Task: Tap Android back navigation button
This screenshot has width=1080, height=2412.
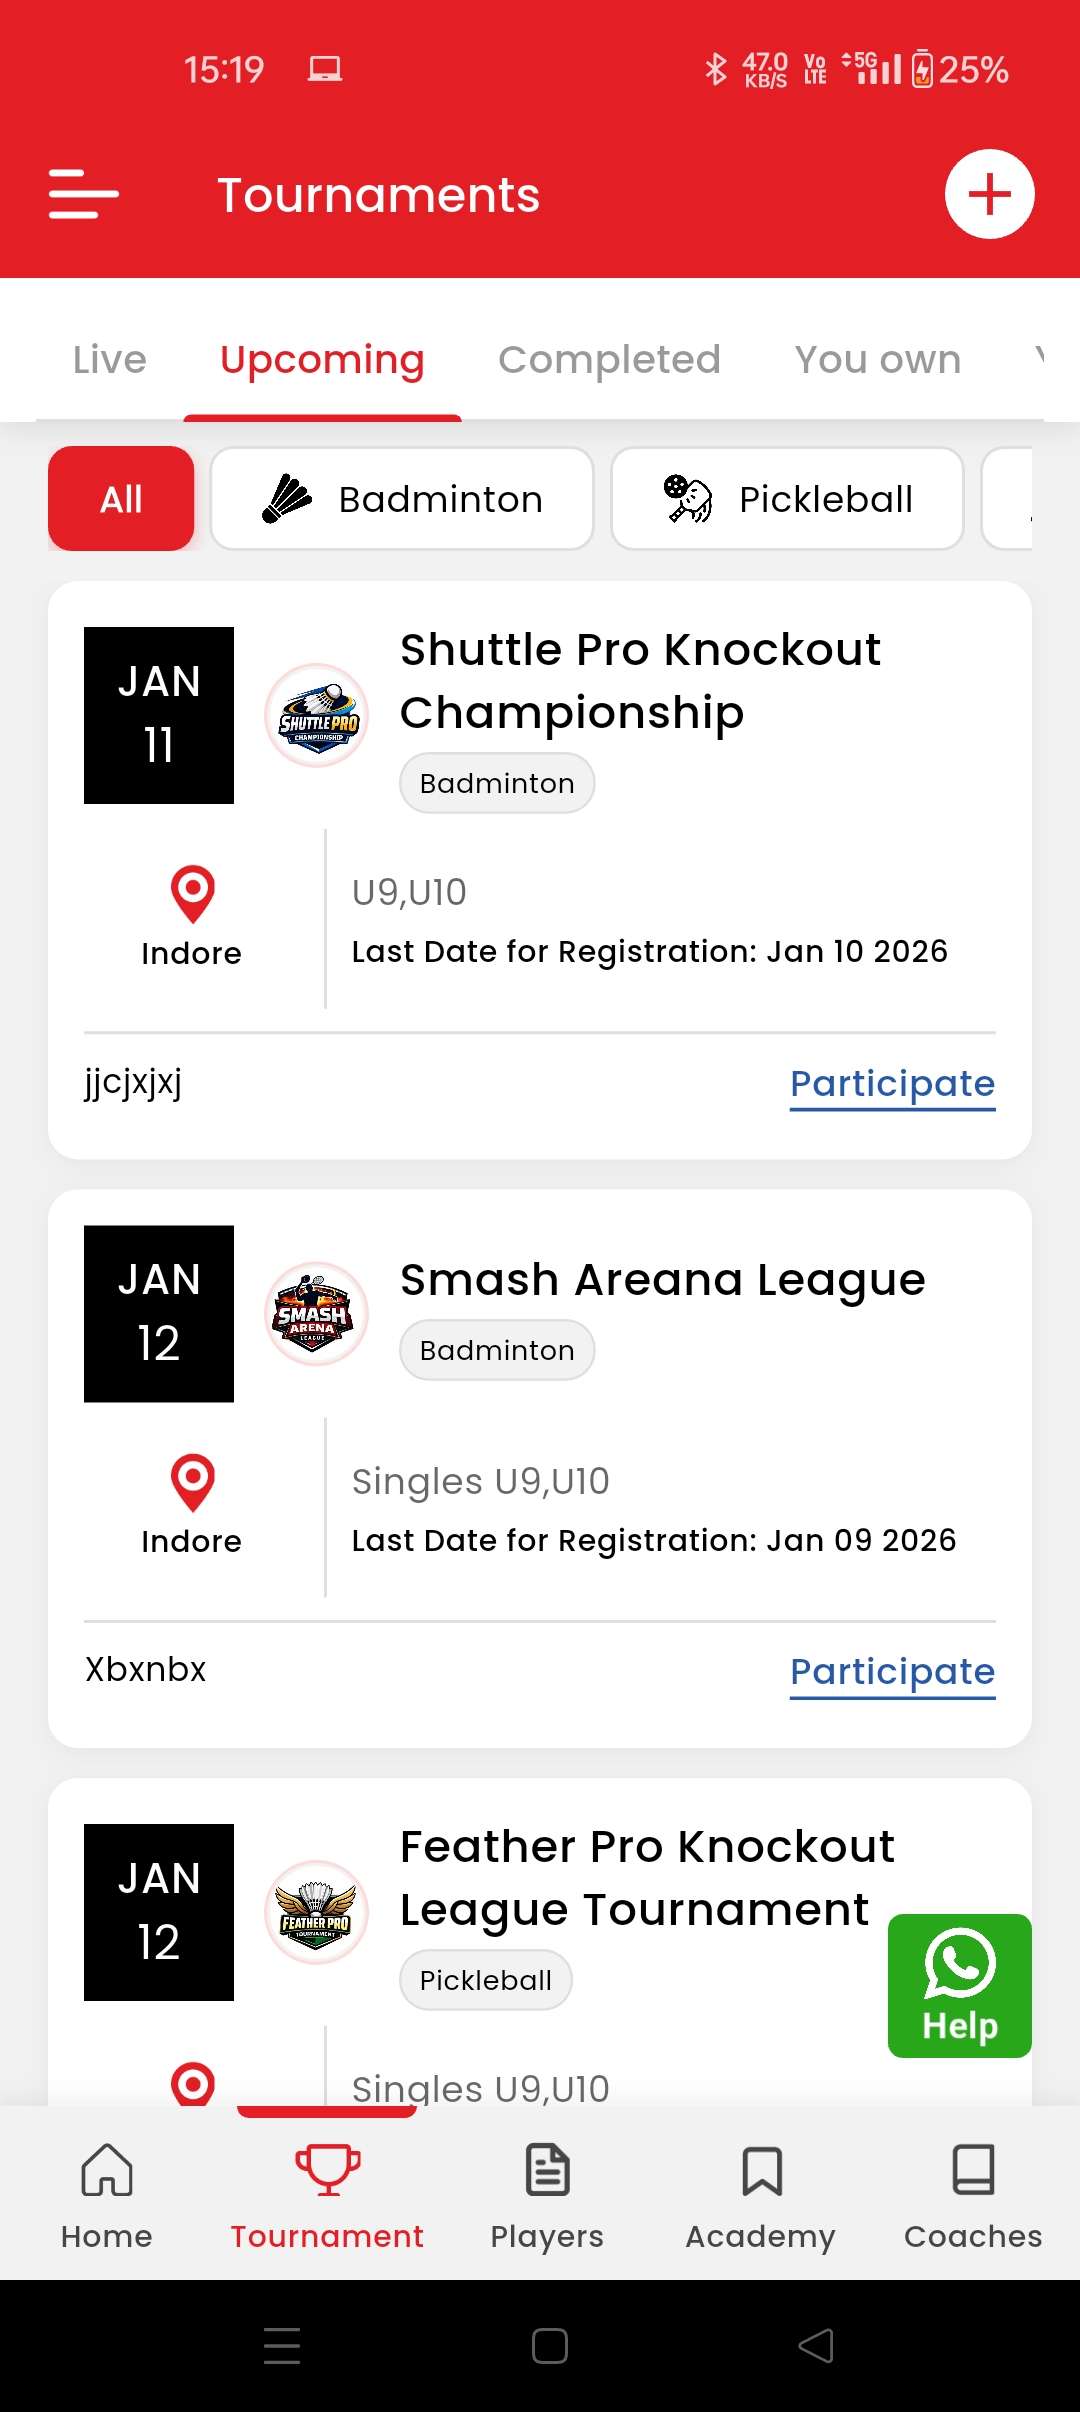Action: click(816, 2345)
